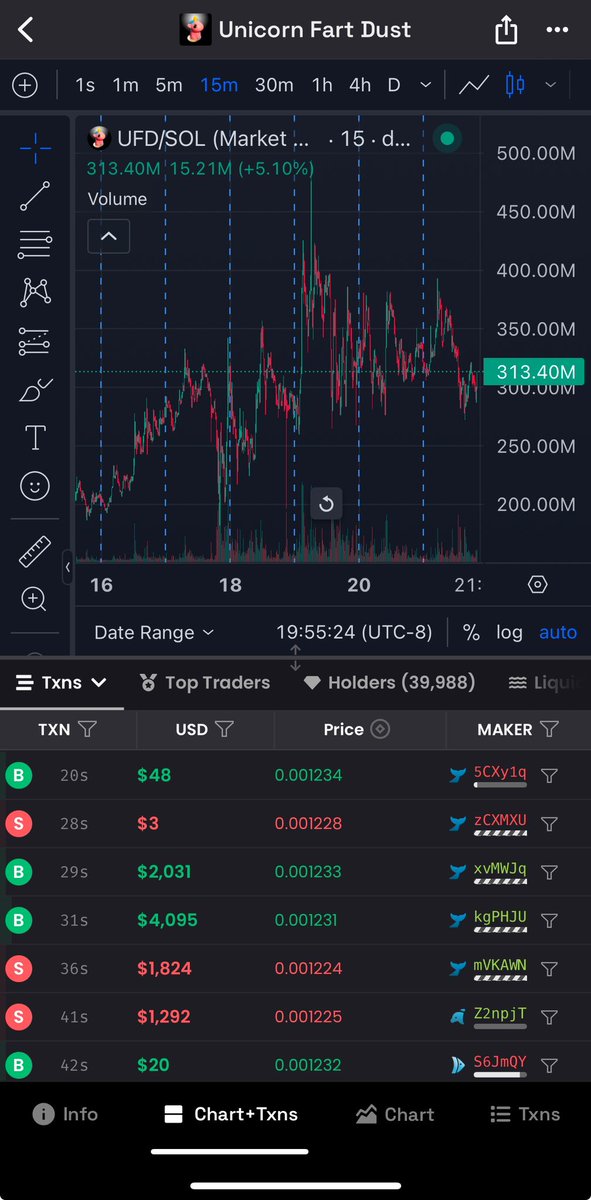Viewport: 591px width, 1200px height.
Task: Toggle log scale mode
Action: [509, 632]
